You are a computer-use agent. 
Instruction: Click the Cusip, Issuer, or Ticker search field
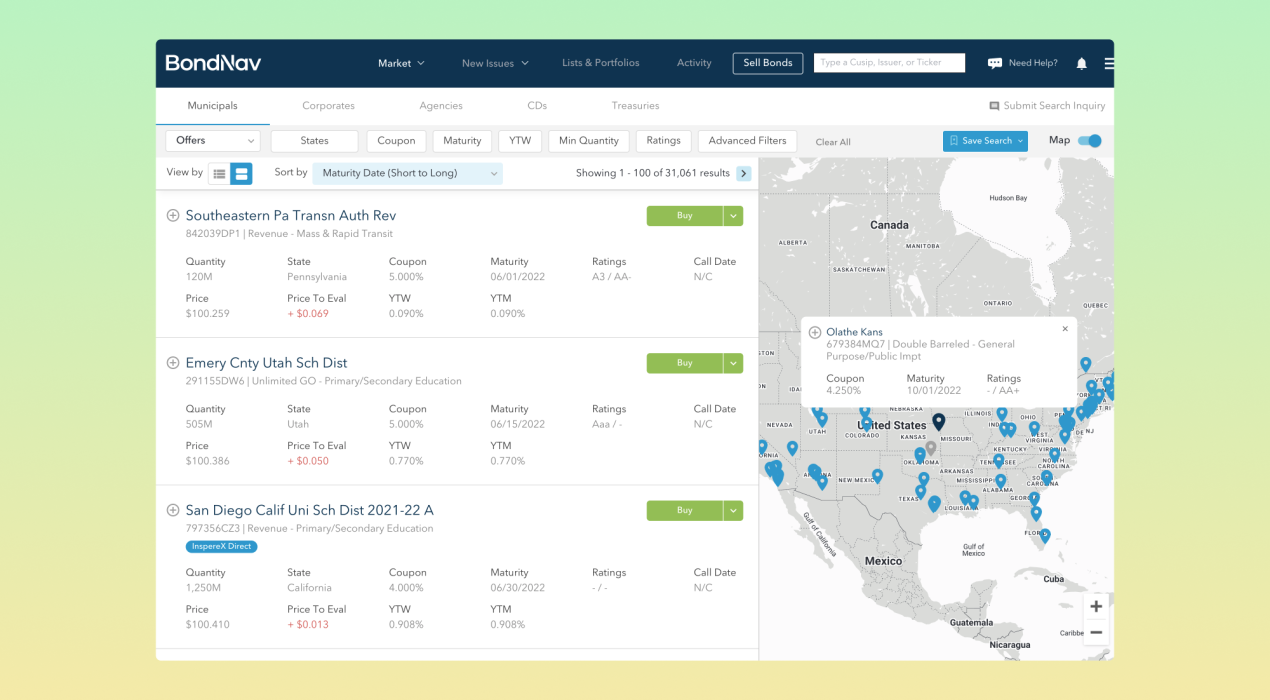pos(889,63)
